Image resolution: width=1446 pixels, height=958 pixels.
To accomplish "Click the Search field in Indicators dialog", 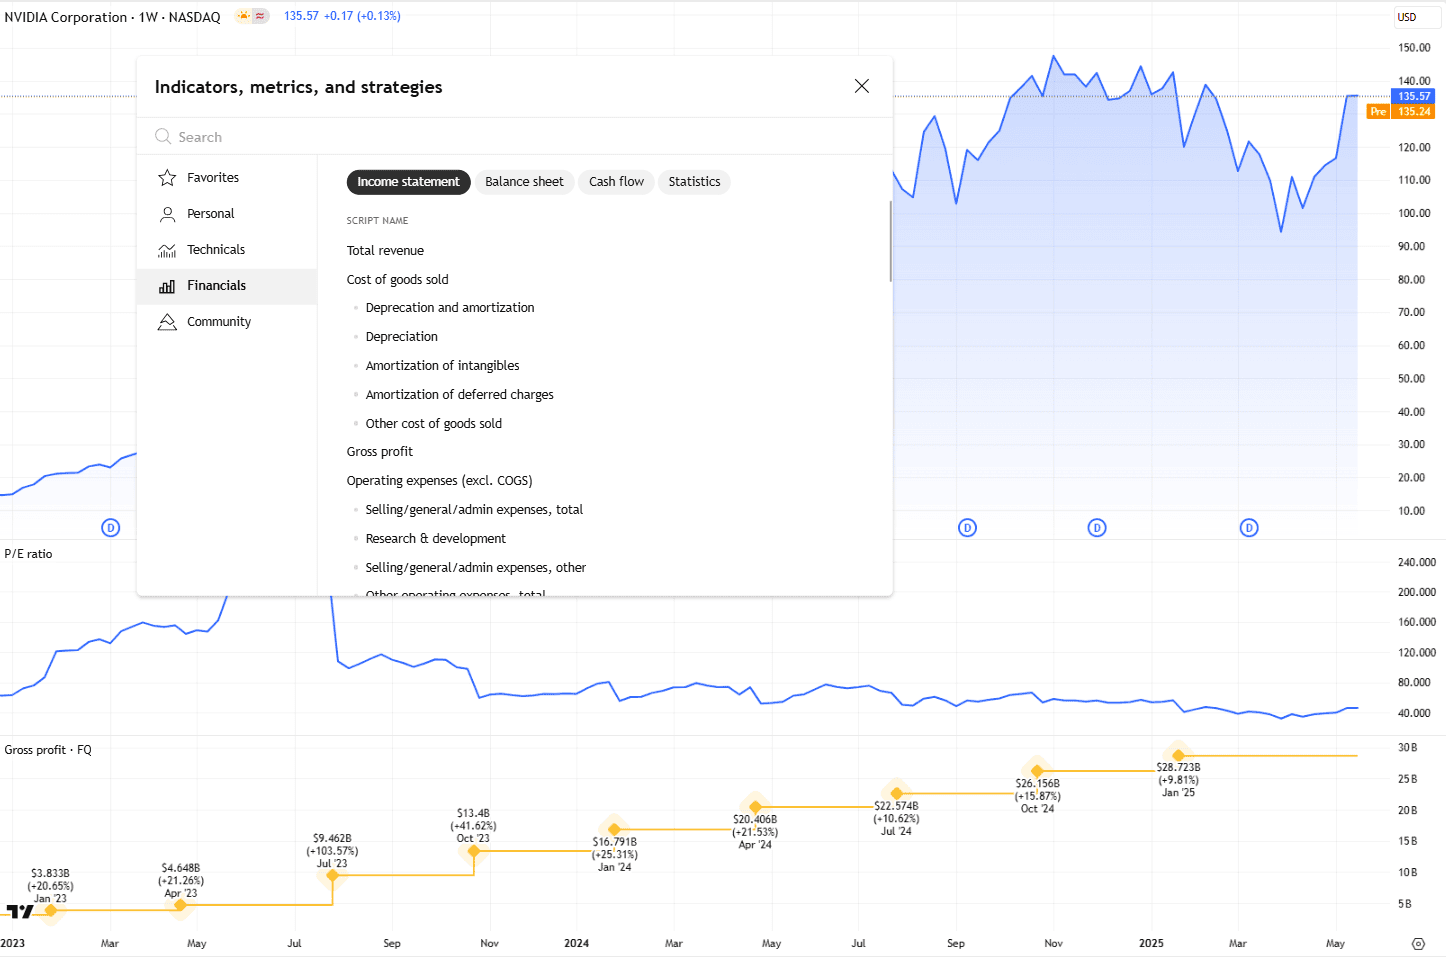I will click(x=514, y=137).
